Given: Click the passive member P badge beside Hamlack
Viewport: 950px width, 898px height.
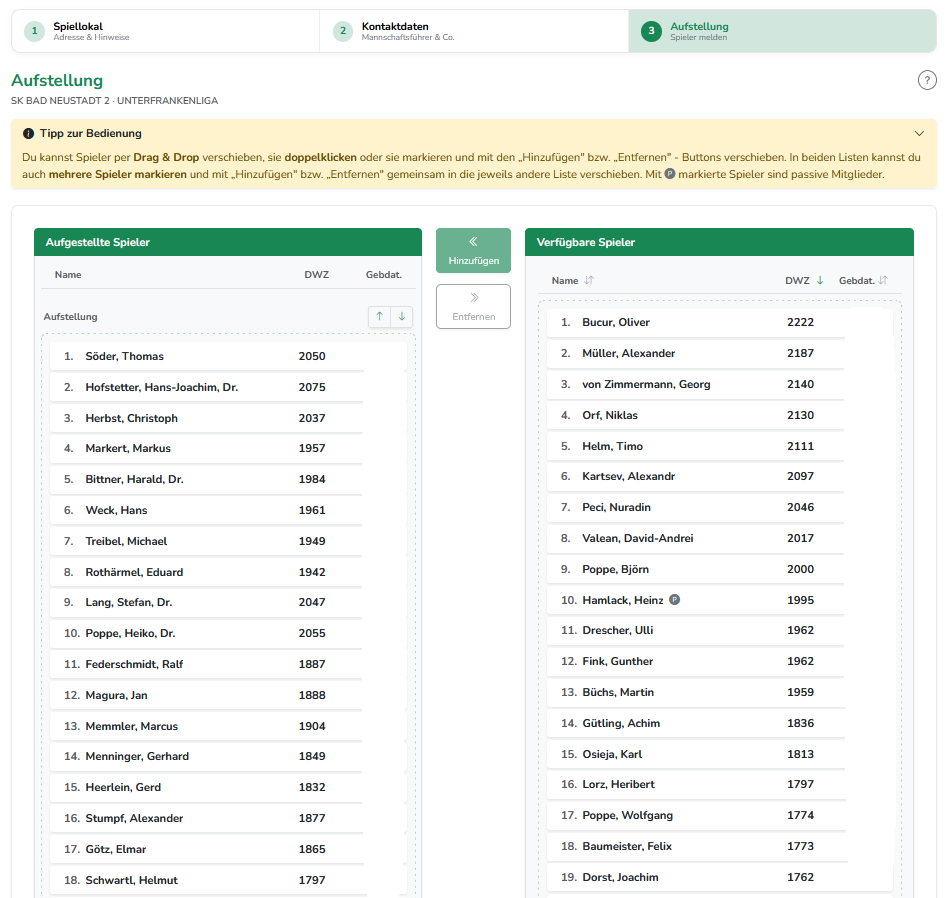Looking at the screenshot, I should click(x=674, y=600).
